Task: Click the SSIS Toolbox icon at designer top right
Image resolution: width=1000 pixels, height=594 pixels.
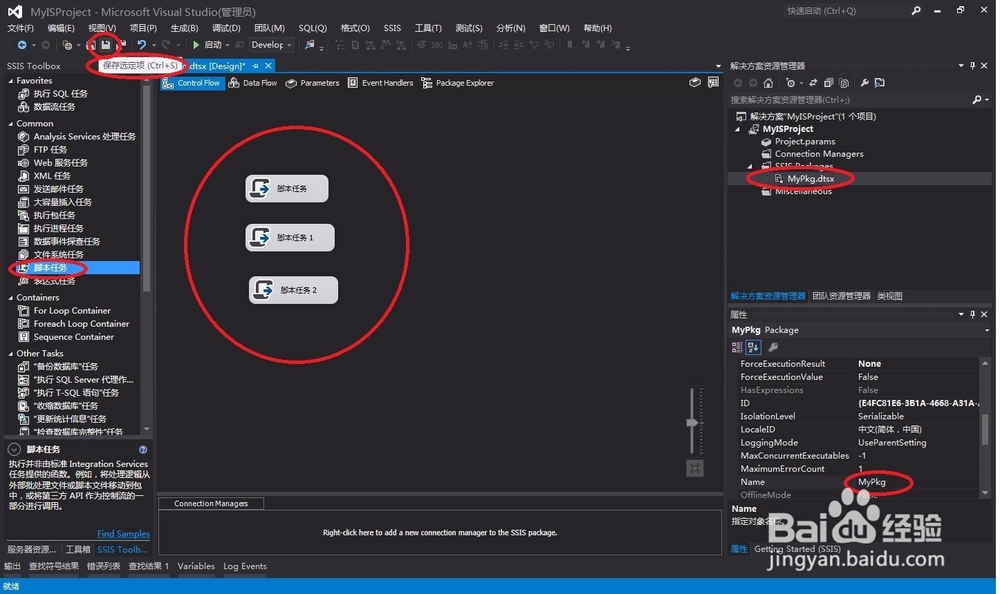Action: click(x=695, y=82)
